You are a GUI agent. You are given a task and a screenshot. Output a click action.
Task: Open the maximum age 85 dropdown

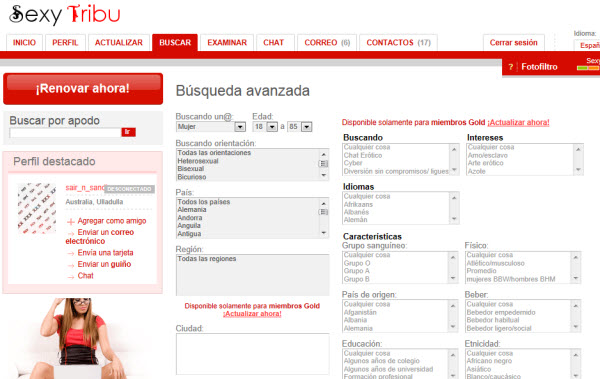[x=307, y=127]
